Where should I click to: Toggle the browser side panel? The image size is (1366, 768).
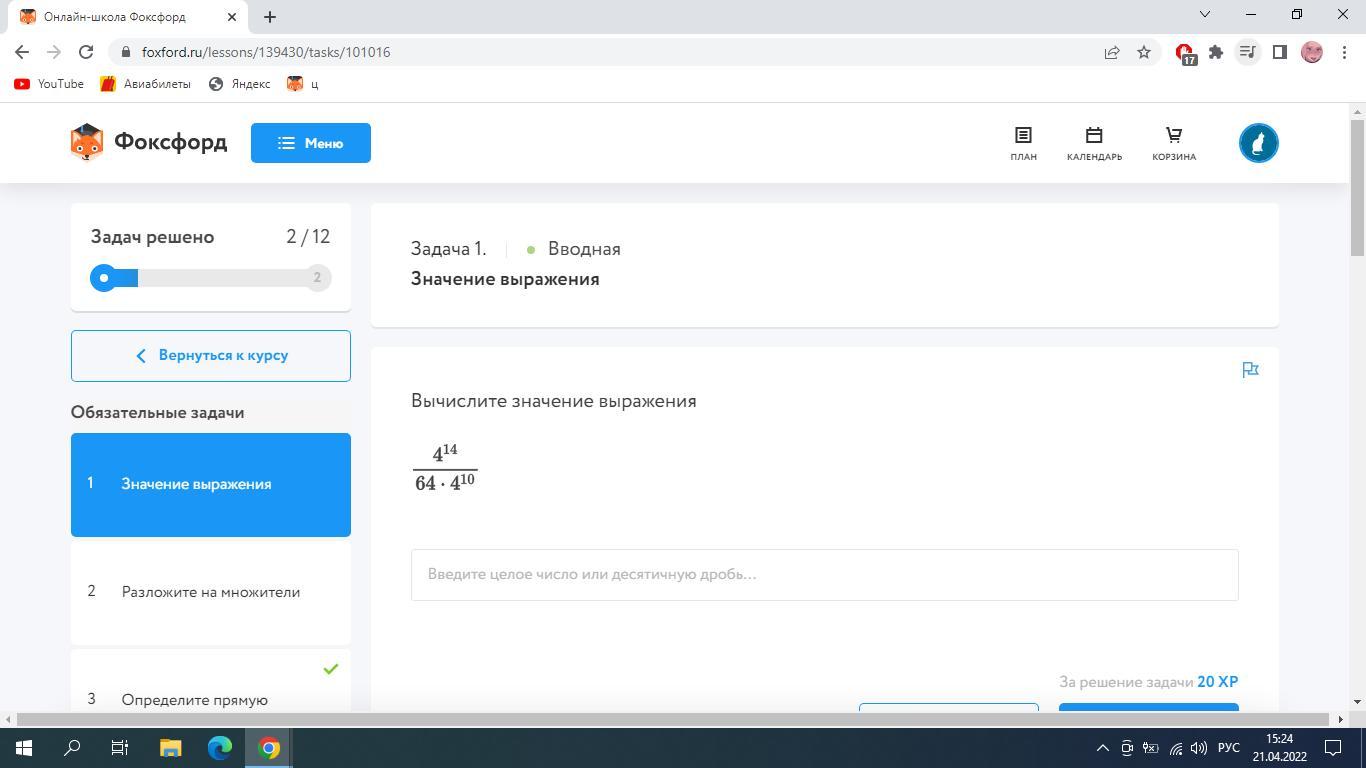1279,52
